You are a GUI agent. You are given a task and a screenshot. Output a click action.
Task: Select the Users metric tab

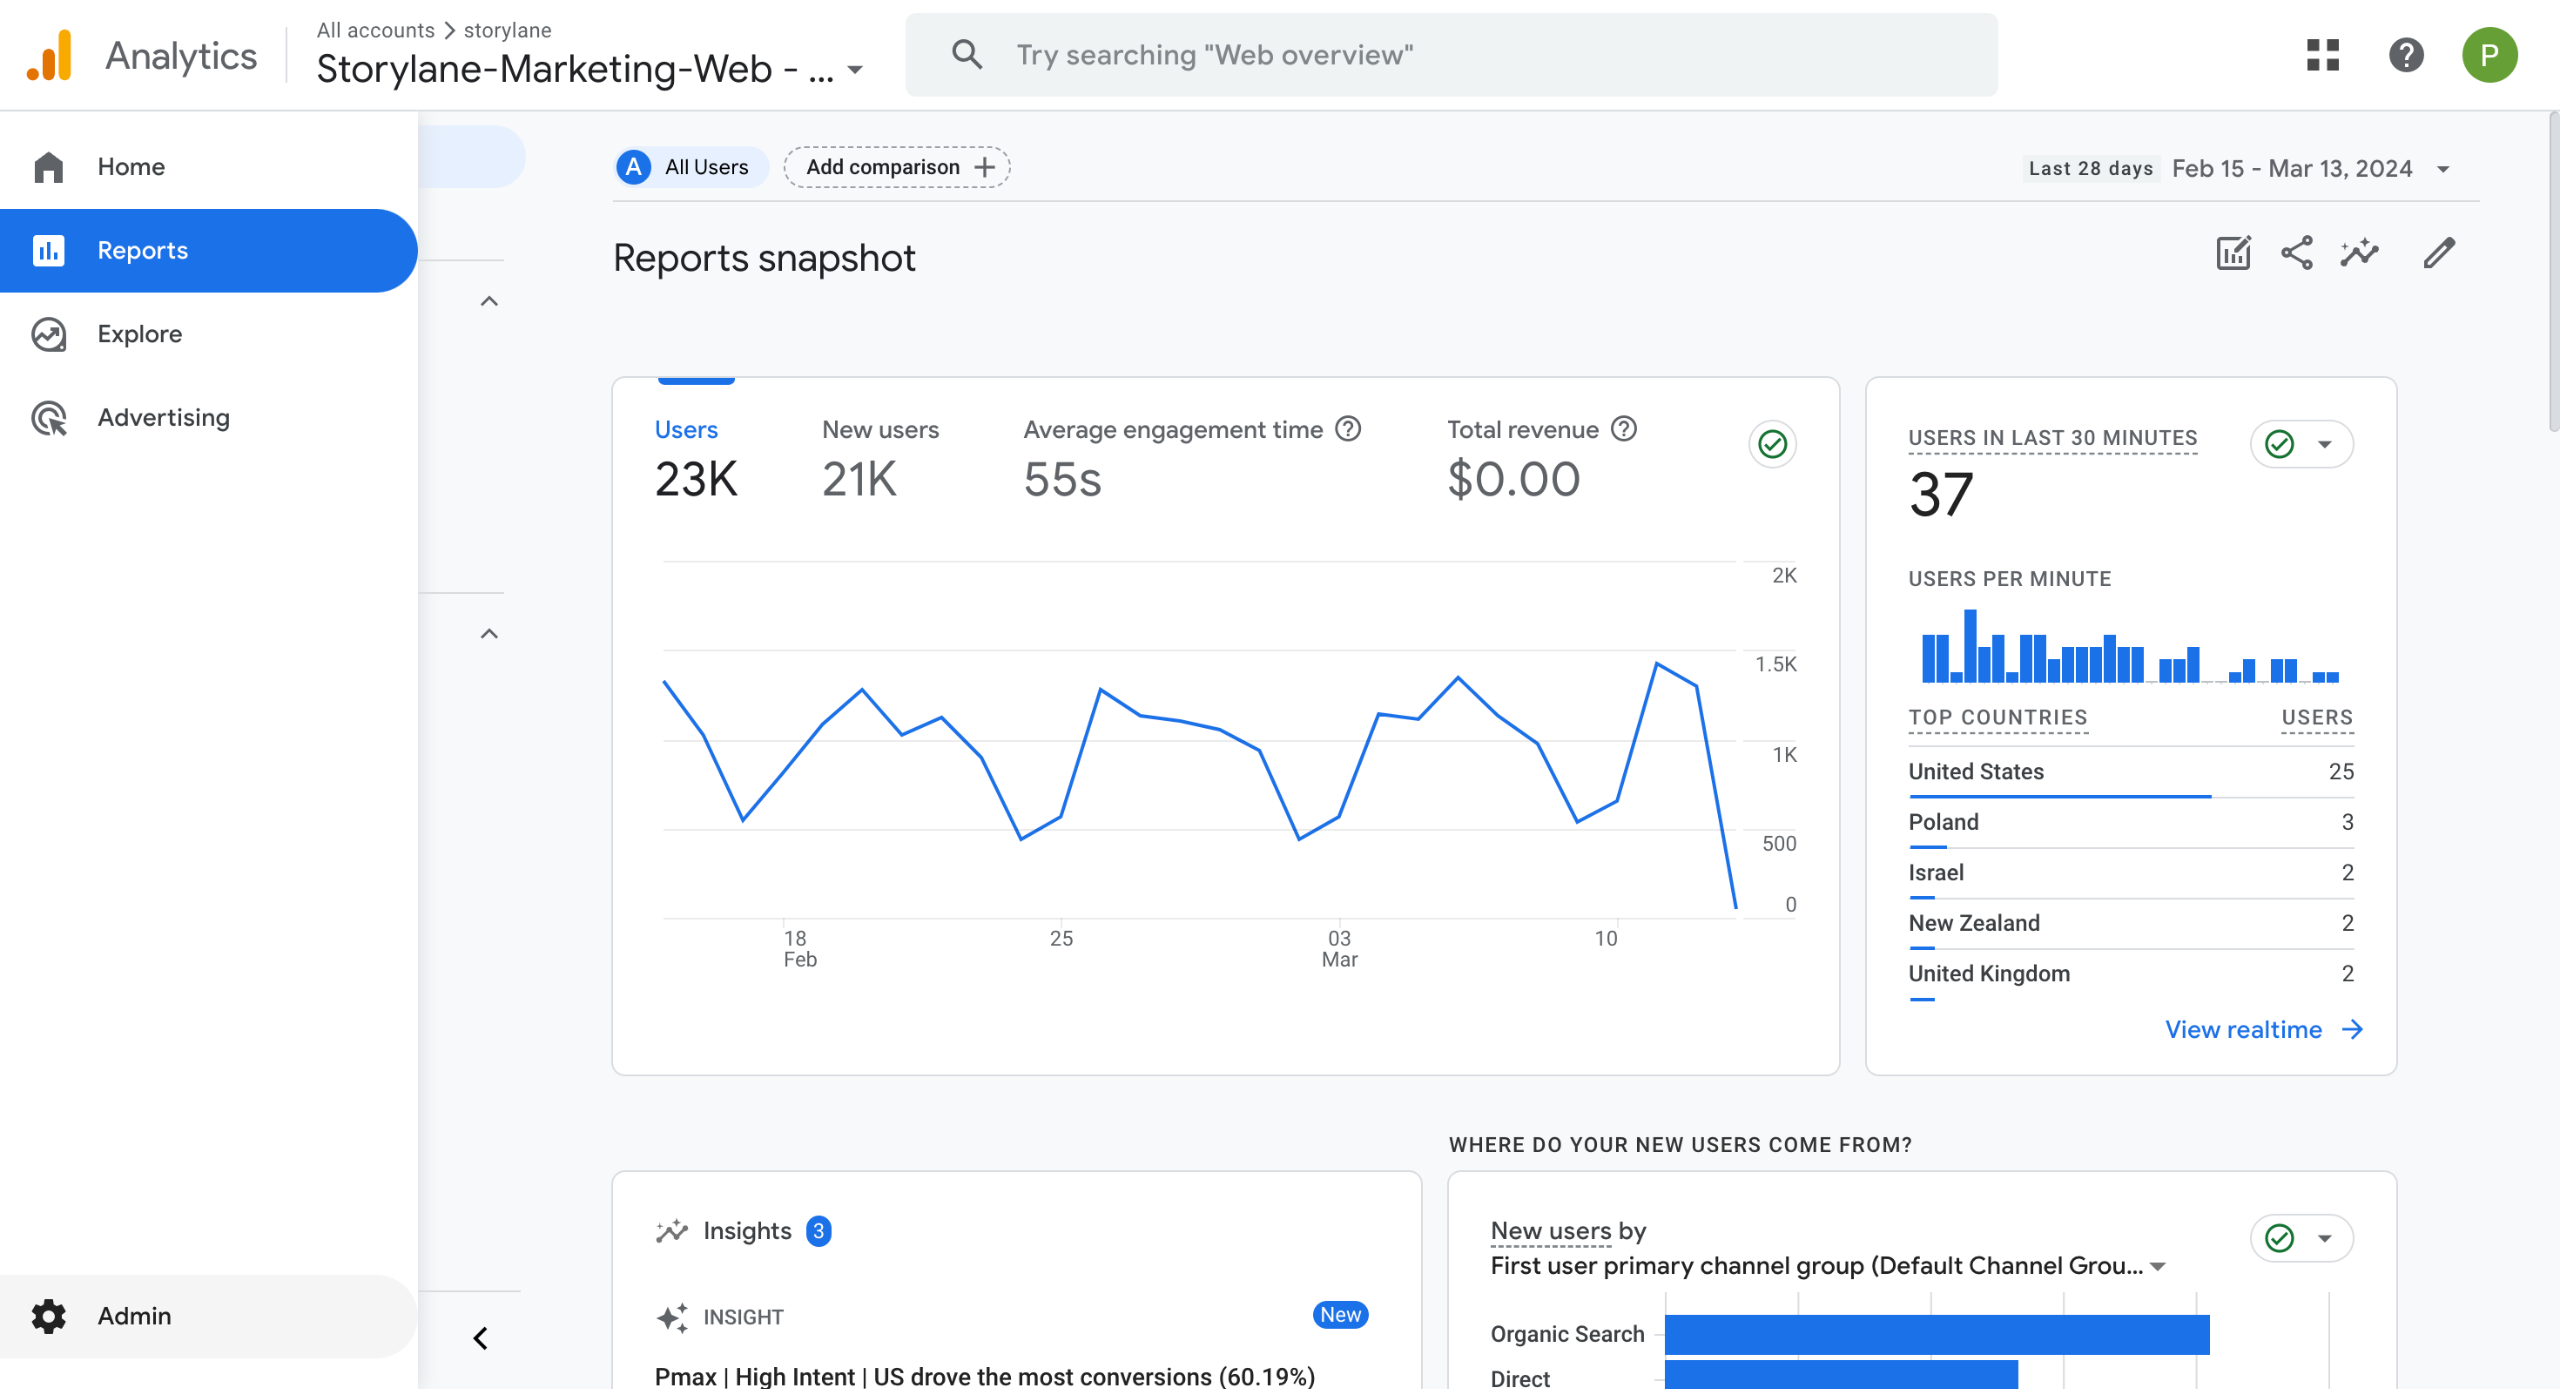click(x=696, y=457)
